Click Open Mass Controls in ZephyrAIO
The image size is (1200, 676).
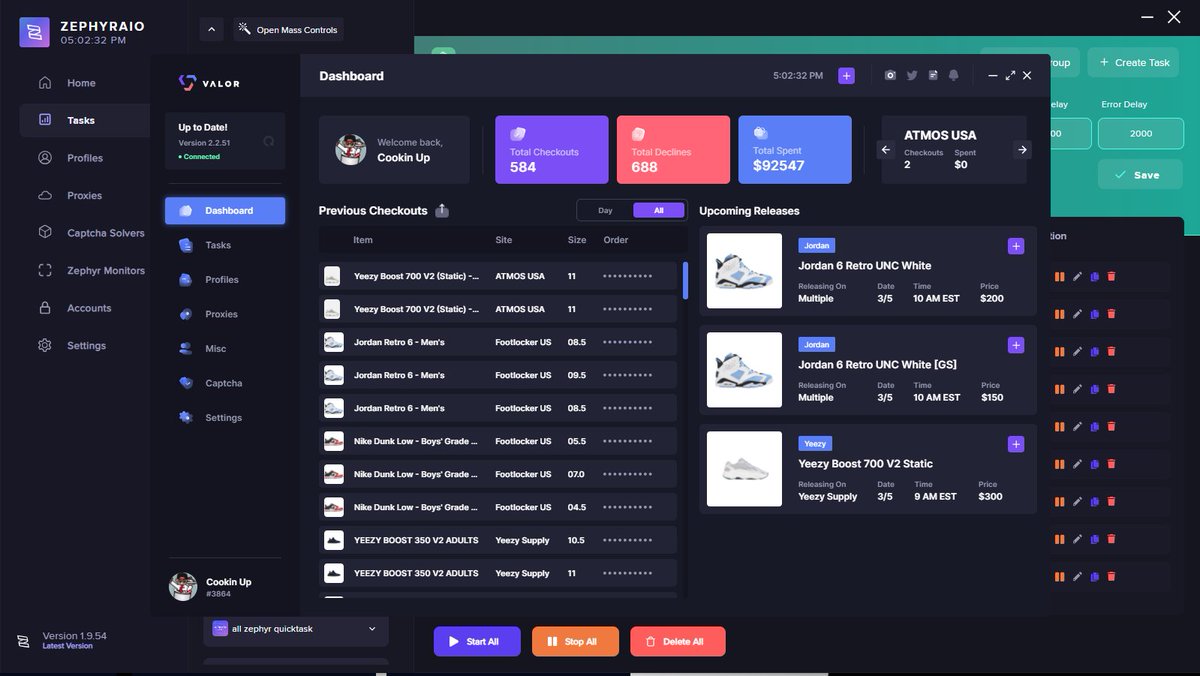[288, 30]
